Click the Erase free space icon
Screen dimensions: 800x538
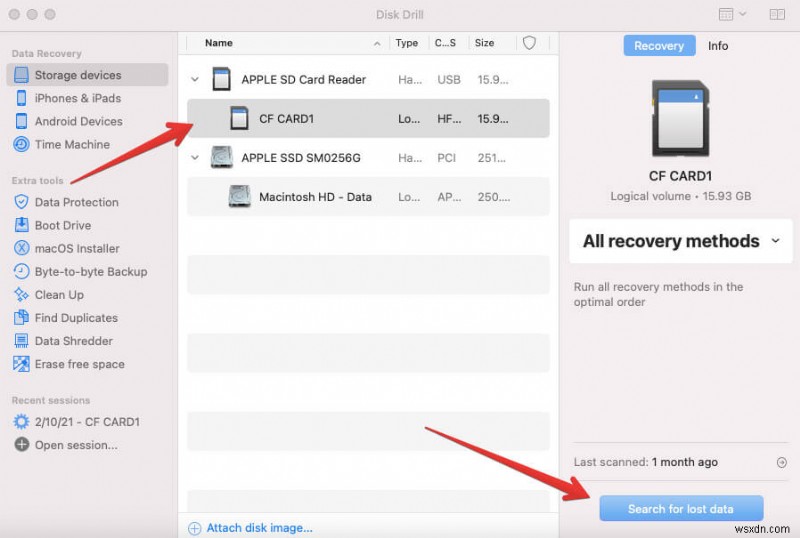coord(21,364)
